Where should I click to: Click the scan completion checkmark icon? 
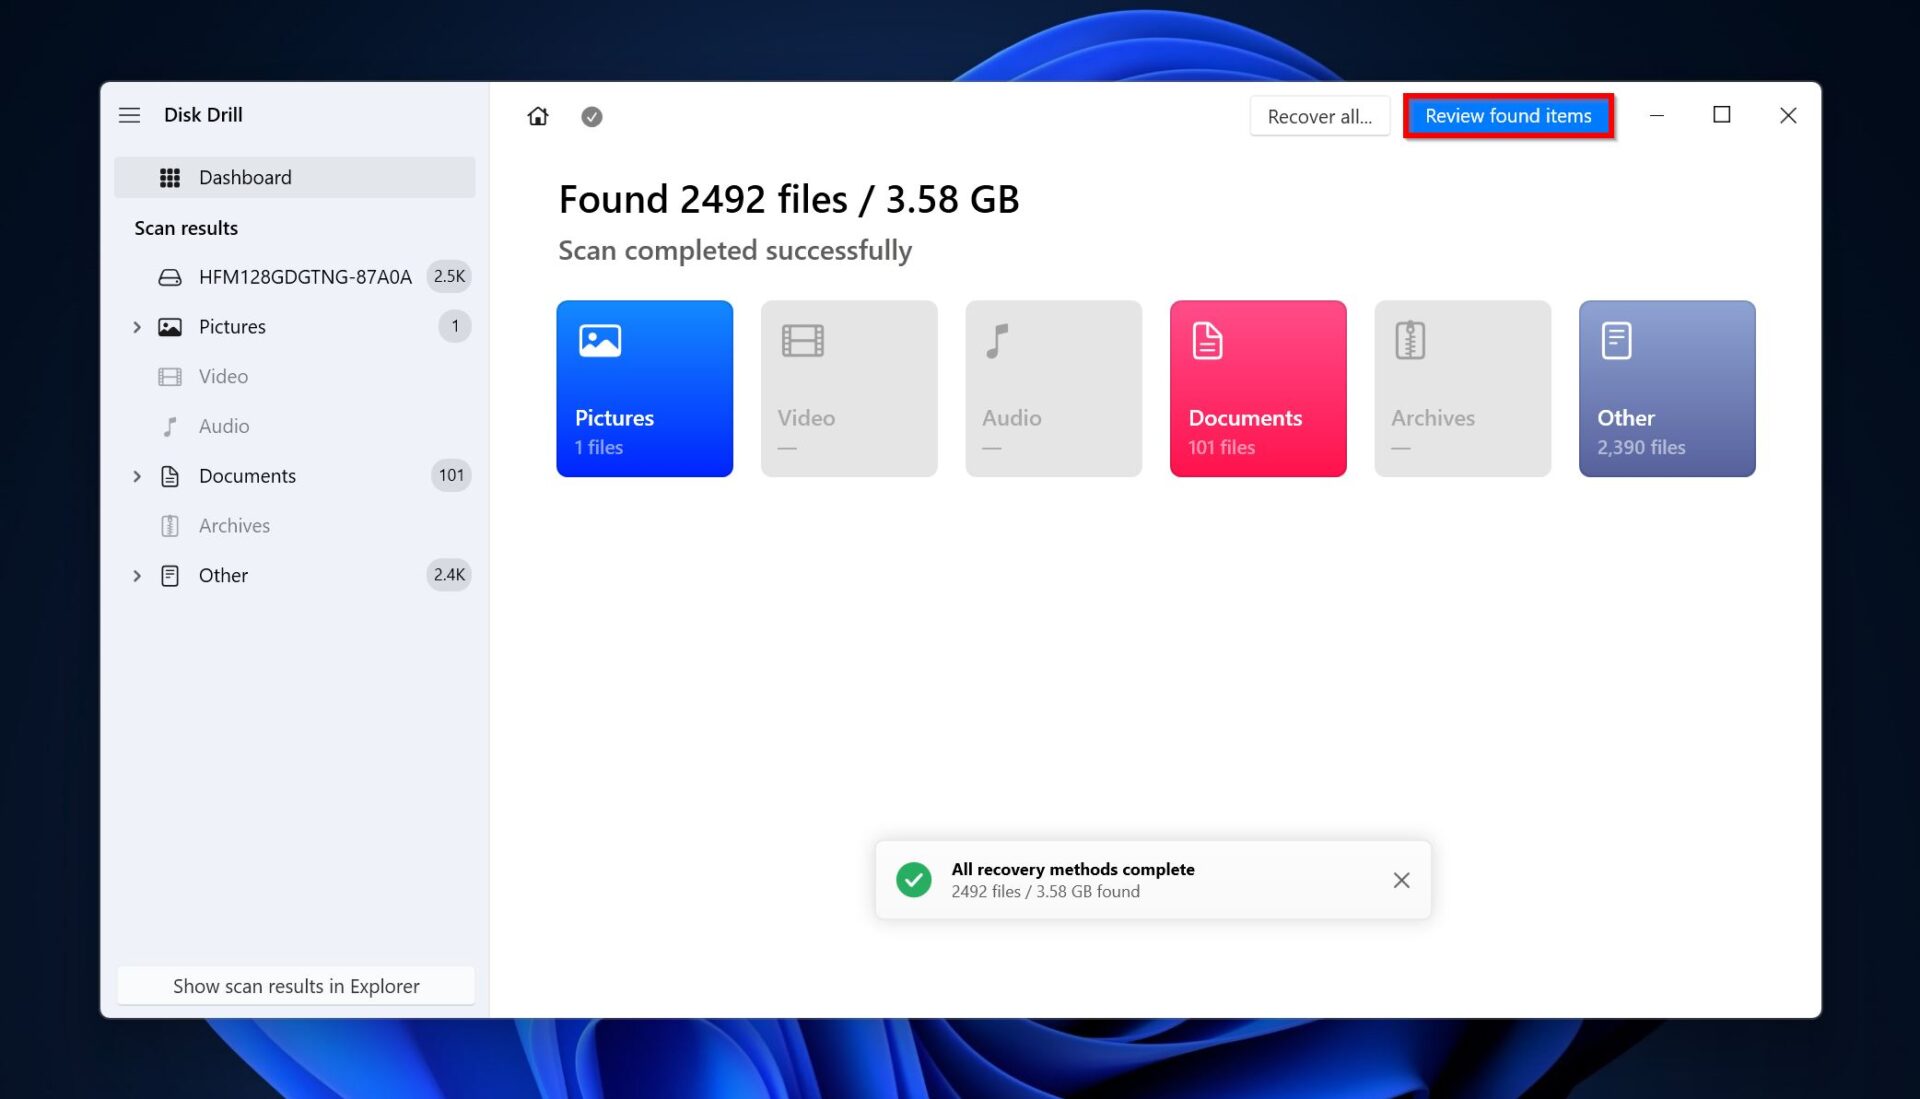pos(592,116)
